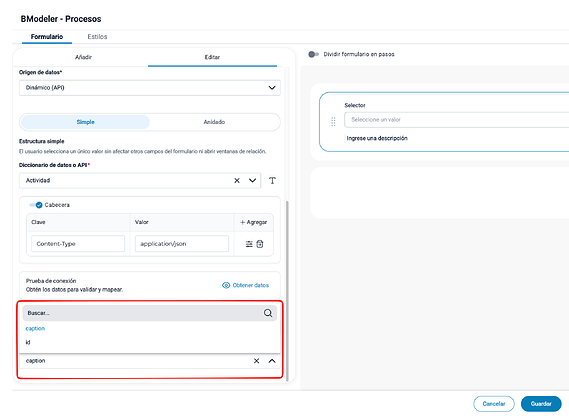
Task: Edit the Content-Type key field
Action: (x=78, y=244)
